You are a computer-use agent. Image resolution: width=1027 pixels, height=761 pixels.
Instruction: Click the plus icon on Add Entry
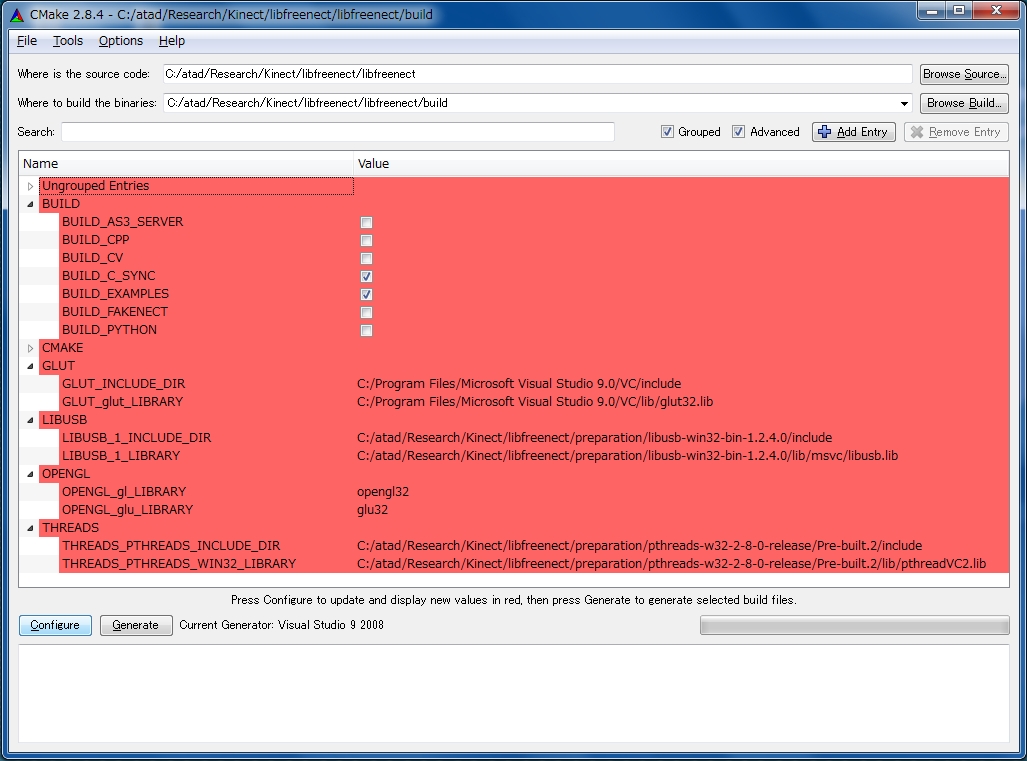825,132
